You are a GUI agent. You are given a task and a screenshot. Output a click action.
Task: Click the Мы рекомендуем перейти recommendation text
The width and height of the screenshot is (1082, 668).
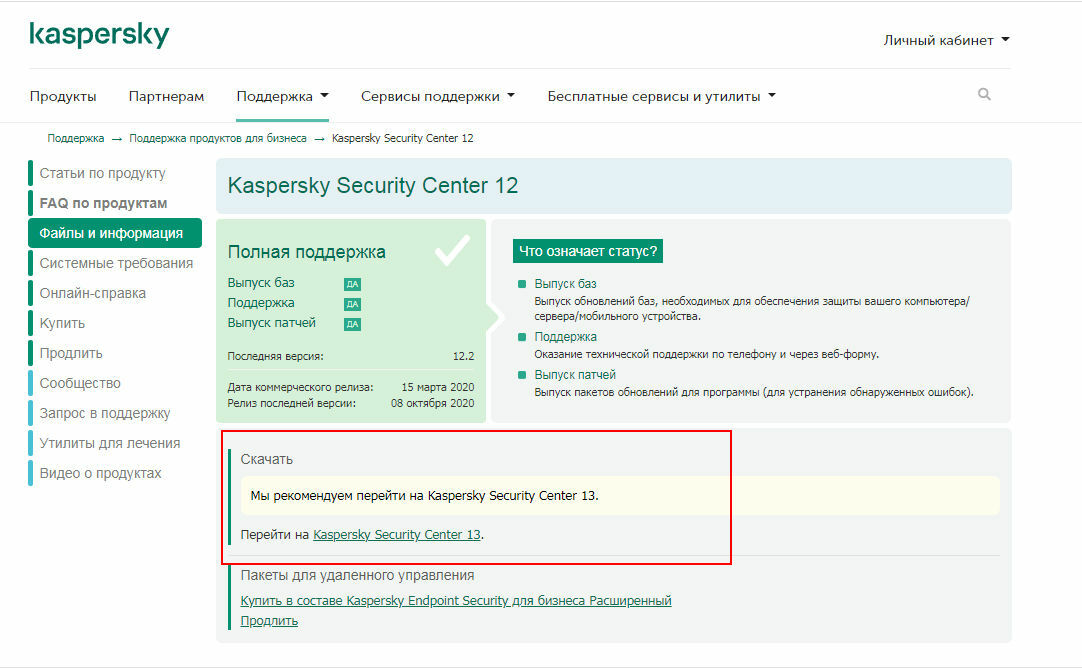(424, 495)
